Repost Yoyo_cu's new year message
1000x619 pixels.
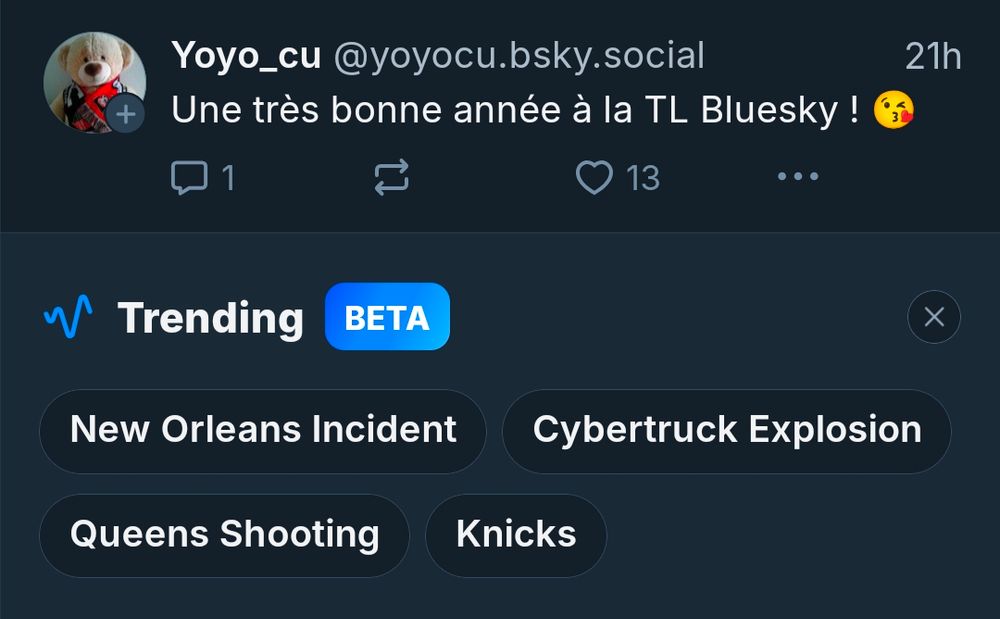click(x=390, y=177)
